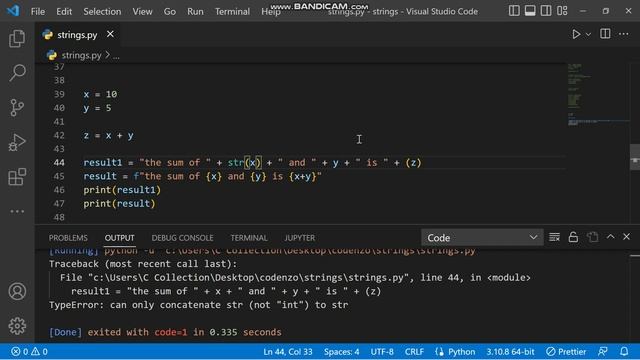Click strings.py in the breadcrumb
640x360 pixels.
click(x=81, y=55)
